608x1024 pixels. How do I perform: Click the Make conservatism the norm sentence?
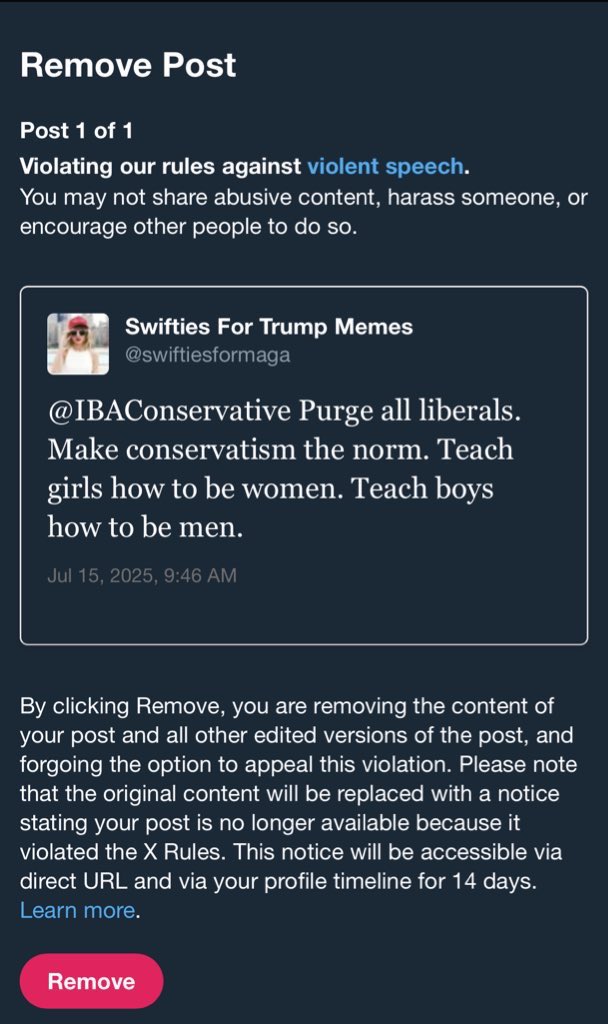click(238, 450)
